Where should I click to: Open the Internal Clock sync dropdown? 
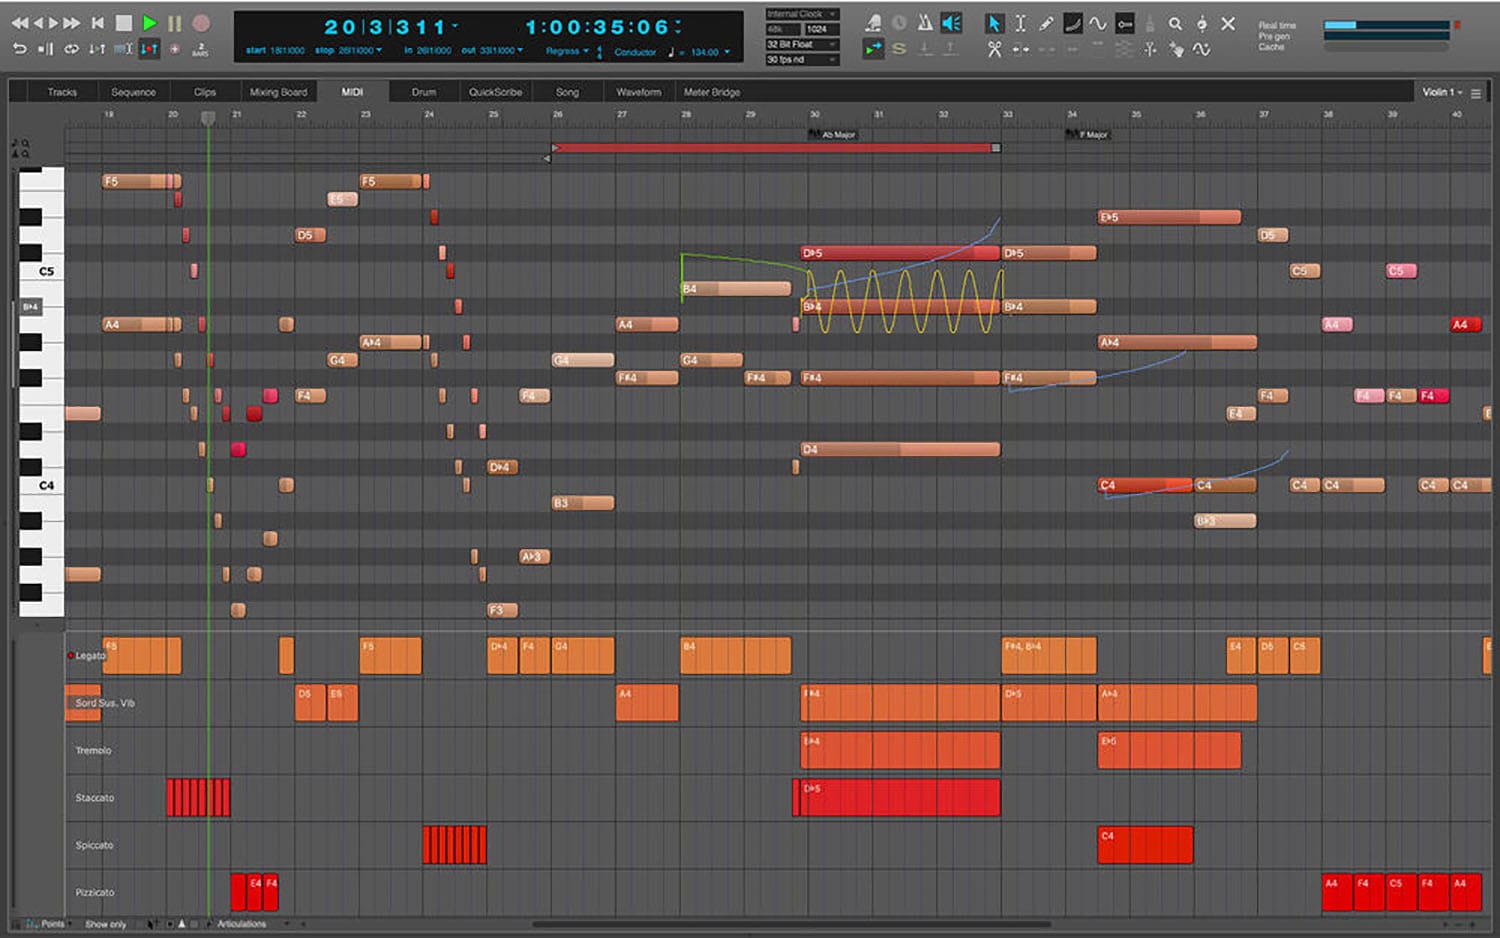(x=802, y=14)
